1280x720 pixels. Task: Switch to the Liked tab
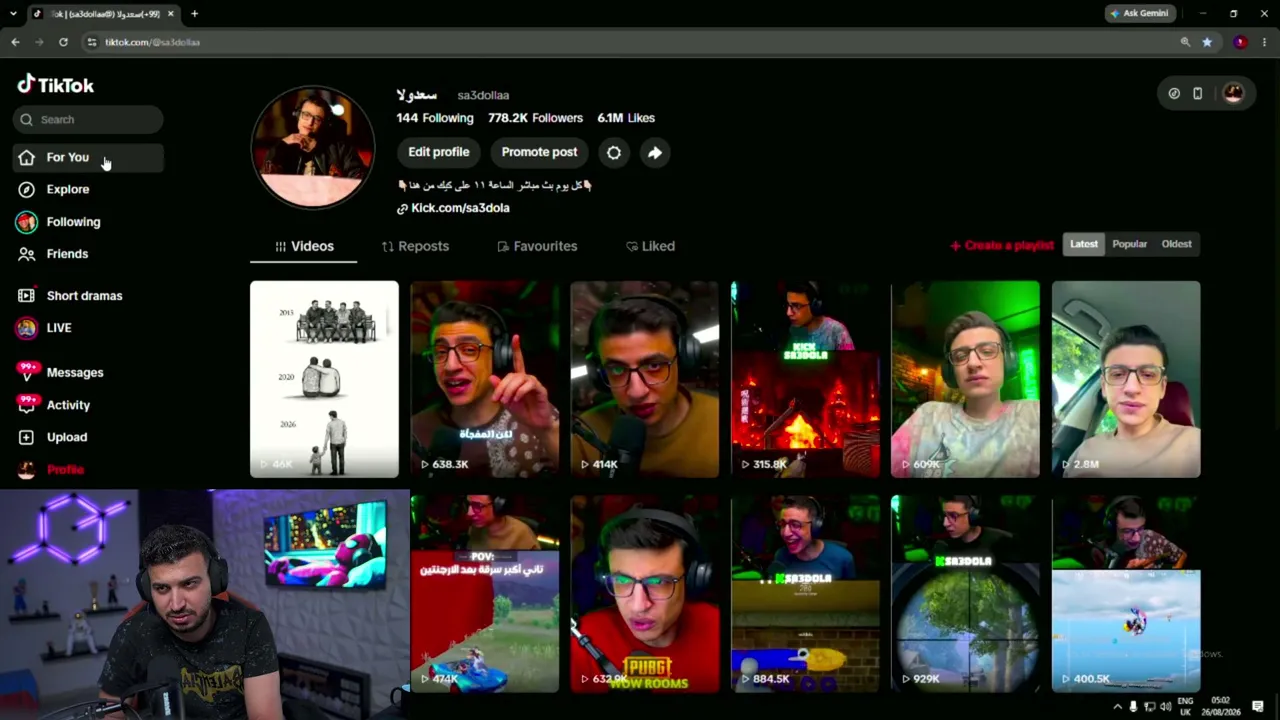[650, 246]
